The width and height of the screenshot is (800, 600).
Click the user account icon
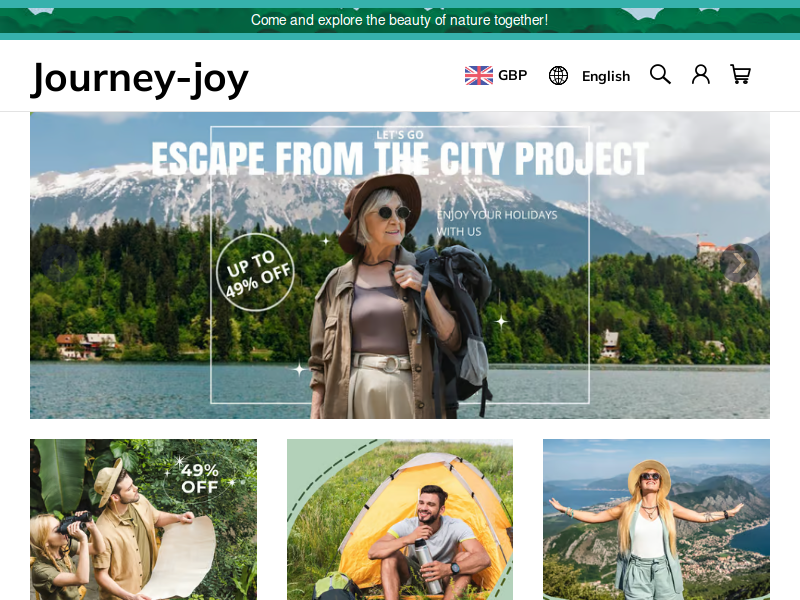(701, 74)
